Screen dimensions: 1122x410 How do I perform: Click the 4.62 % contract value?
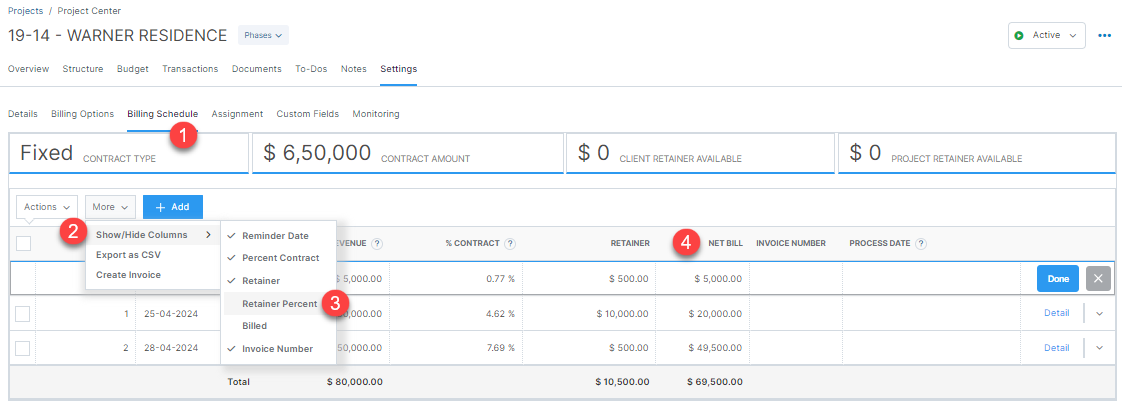500,313
